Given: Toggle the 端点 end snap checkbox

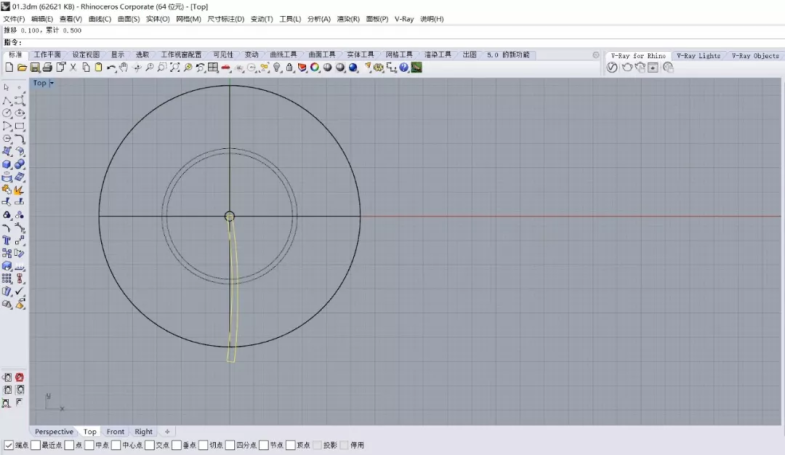Looking at the screenshot, I should coord(9,445).
